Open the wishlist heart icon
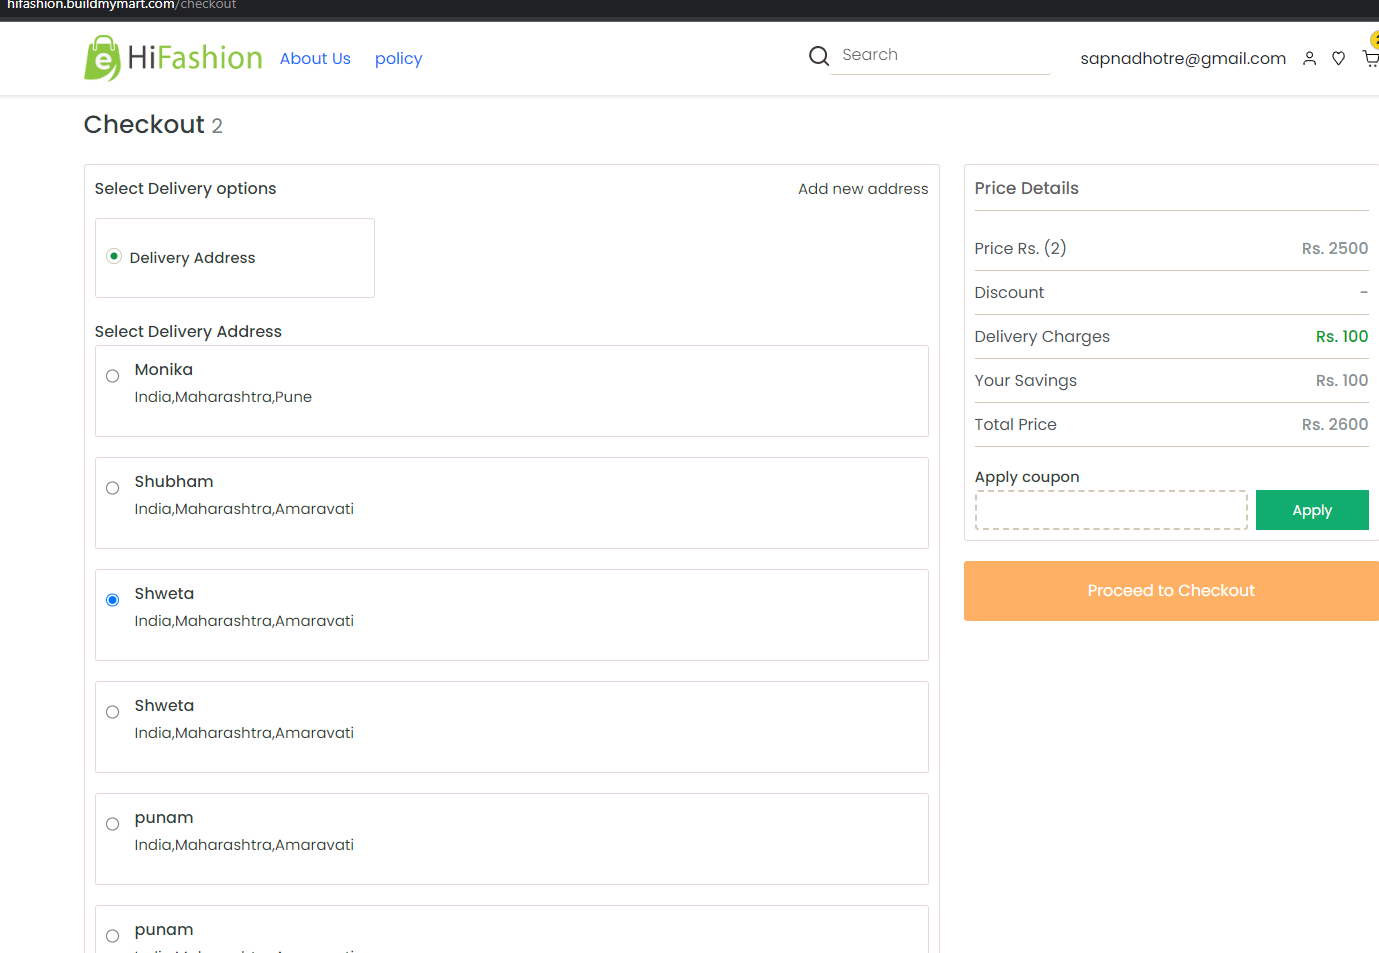This screenshot has height=953, width=1379. (x=1338, y=59)
